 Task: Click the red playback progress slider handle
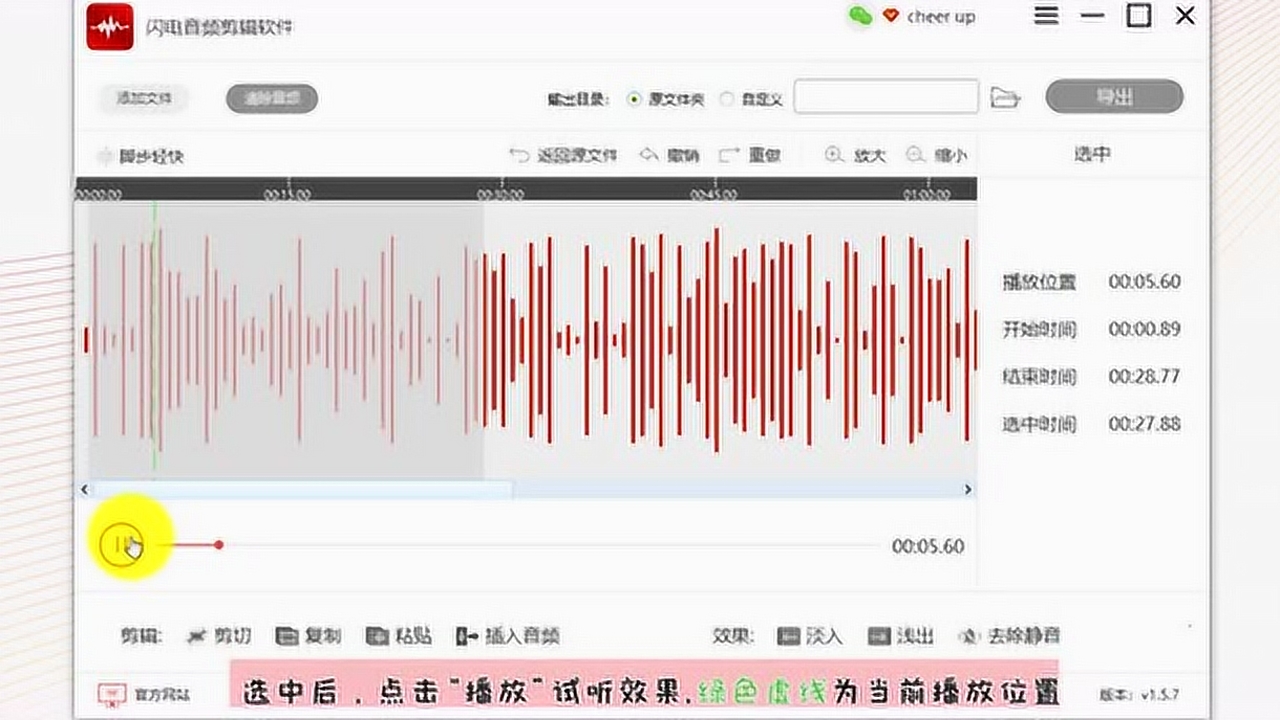point(218,545)
